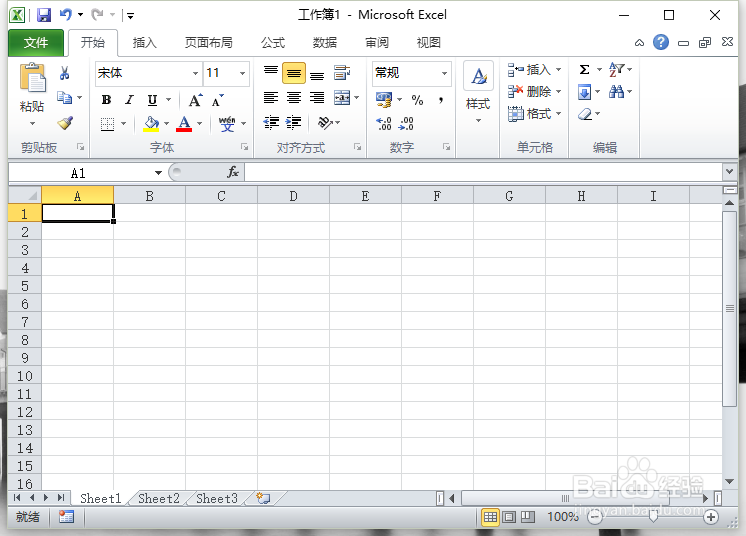Toggle Center horizontal alignment
The image size is (746, 536).
click(294, 98)
